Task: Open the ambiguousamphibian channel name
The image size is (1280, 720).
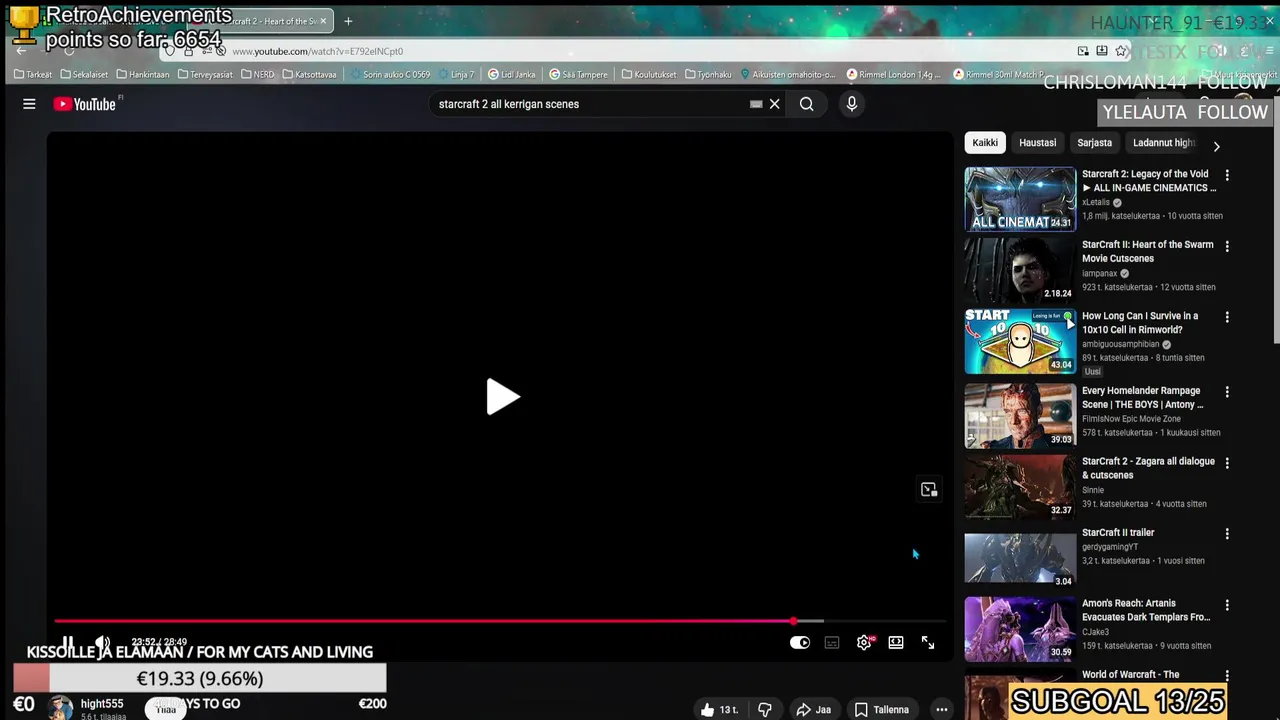Action: coord(1121,344)
